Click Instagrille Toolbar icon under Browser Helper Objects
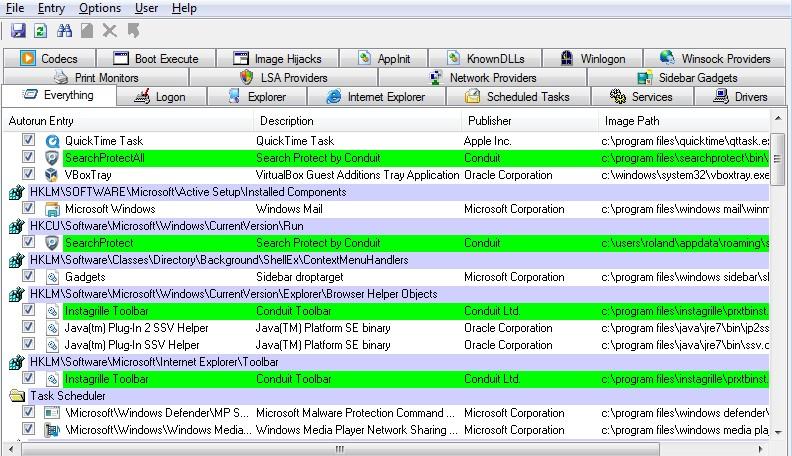The height and width of the screenshot is (456, 792). point(52,311)
